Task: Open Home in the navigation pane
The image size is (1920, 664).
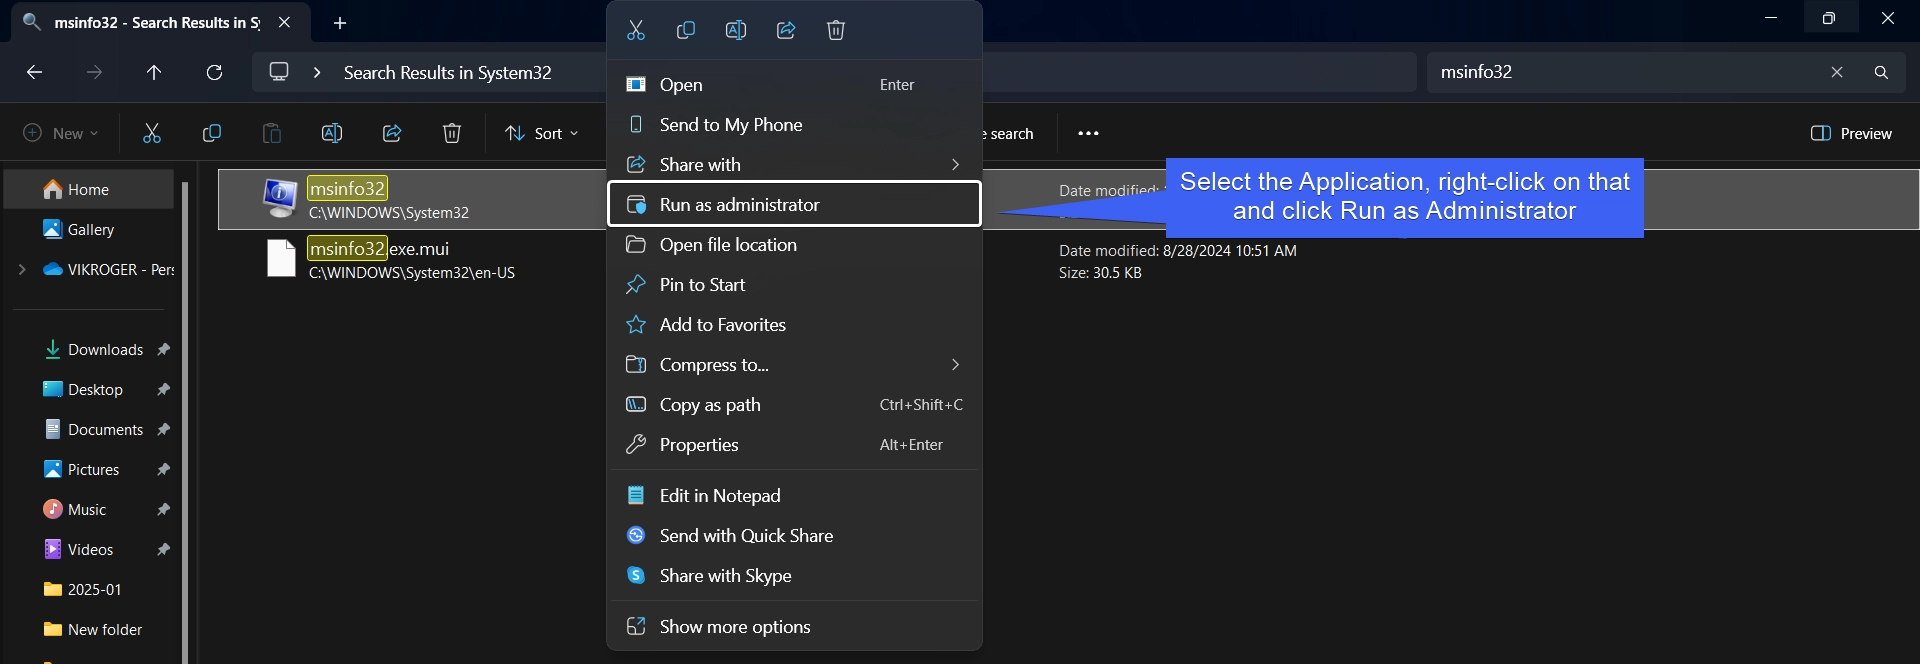Action: [x=89, y=189]
